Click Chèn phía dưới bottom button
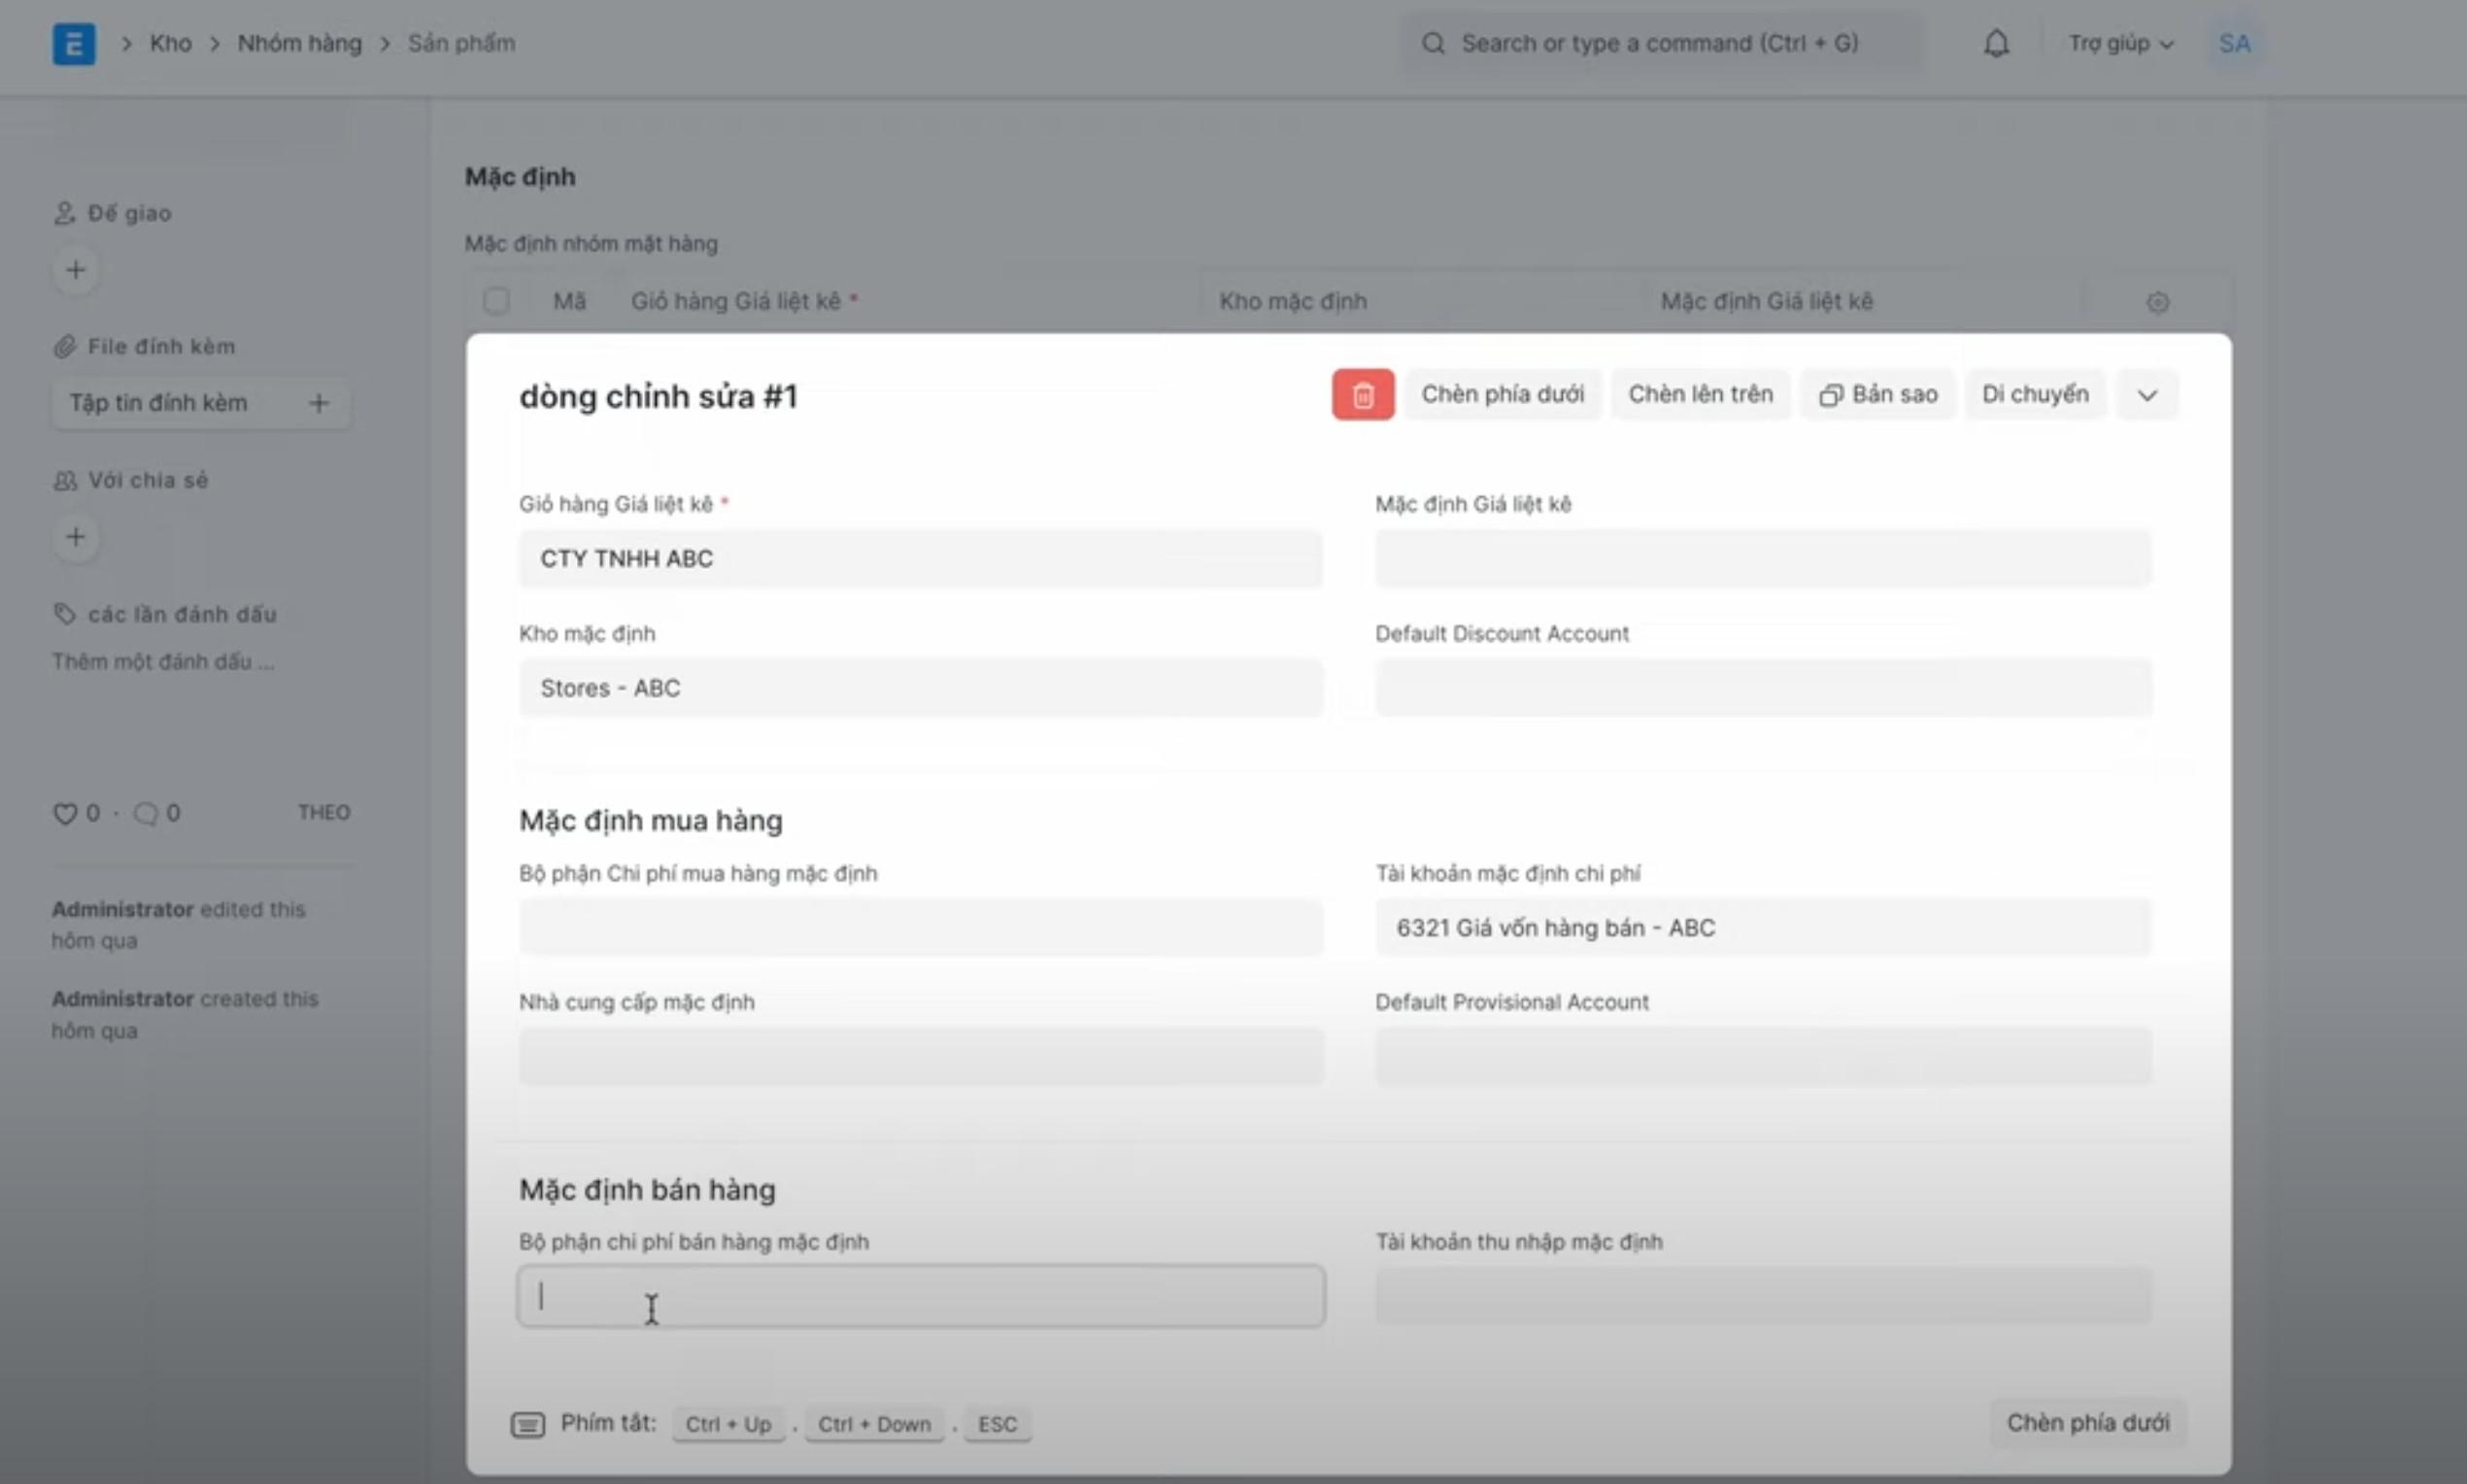Viewport: 2467px width, 1484px height. coord(2088,1422)
